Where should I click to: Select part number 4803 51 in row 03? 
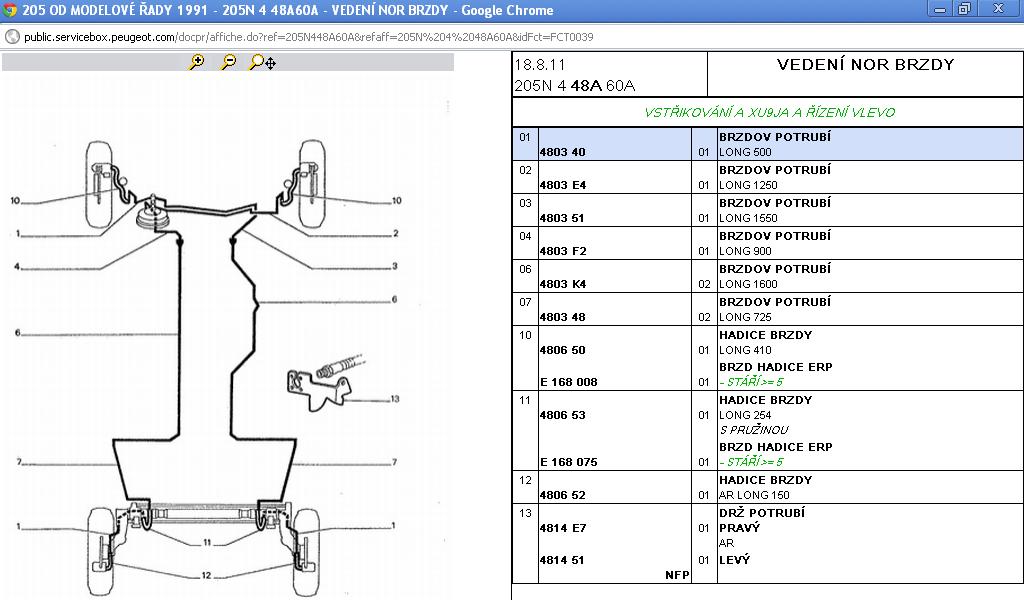coord(562,218)
